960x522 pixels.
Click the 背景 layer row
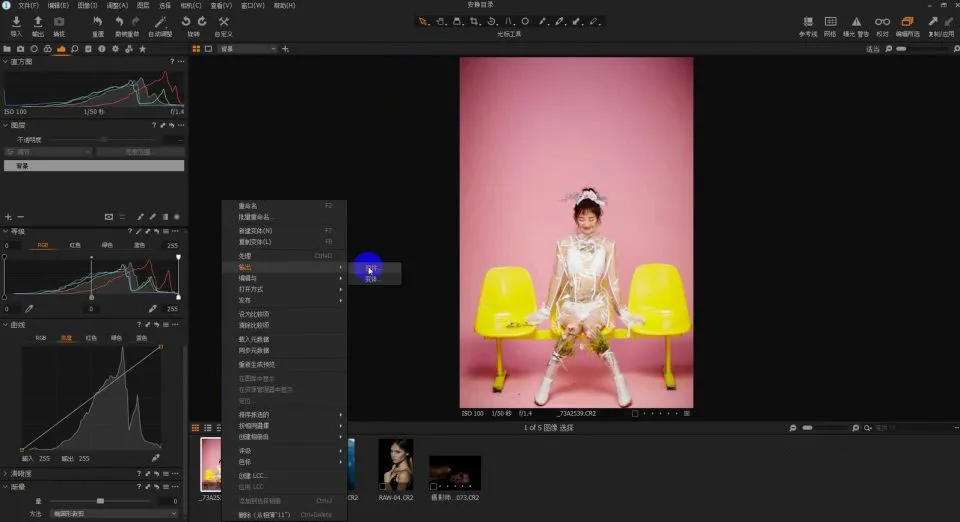[94, 166]
